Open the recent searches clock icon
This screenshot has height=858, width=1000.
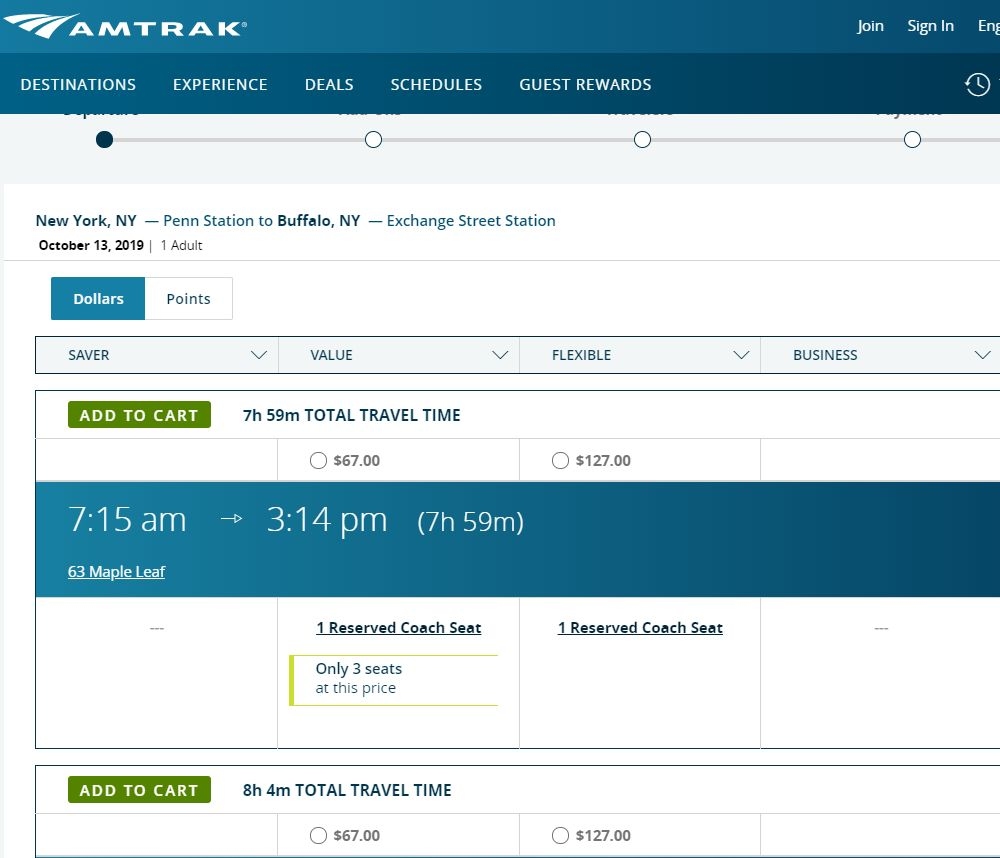pos(977,85)
